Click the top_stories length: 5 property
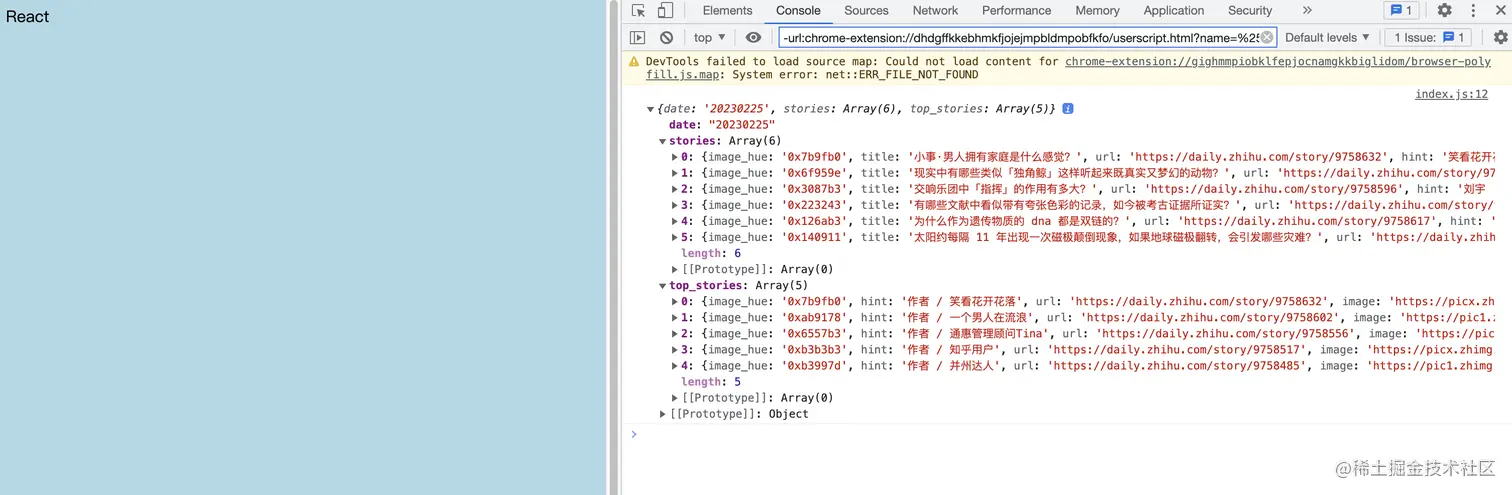The image size is (1512, 495). tap(711, 381)
